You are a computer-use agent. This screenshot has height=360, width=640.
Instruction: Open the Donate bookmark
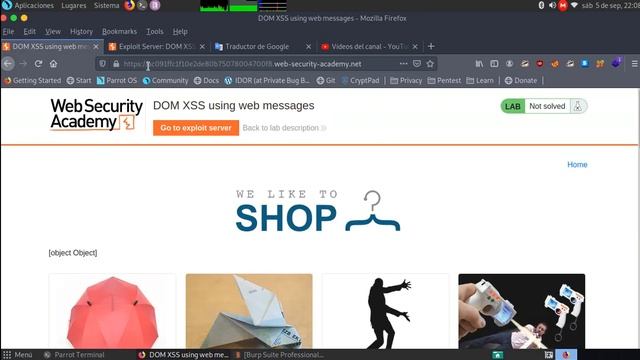coord(521,80)
